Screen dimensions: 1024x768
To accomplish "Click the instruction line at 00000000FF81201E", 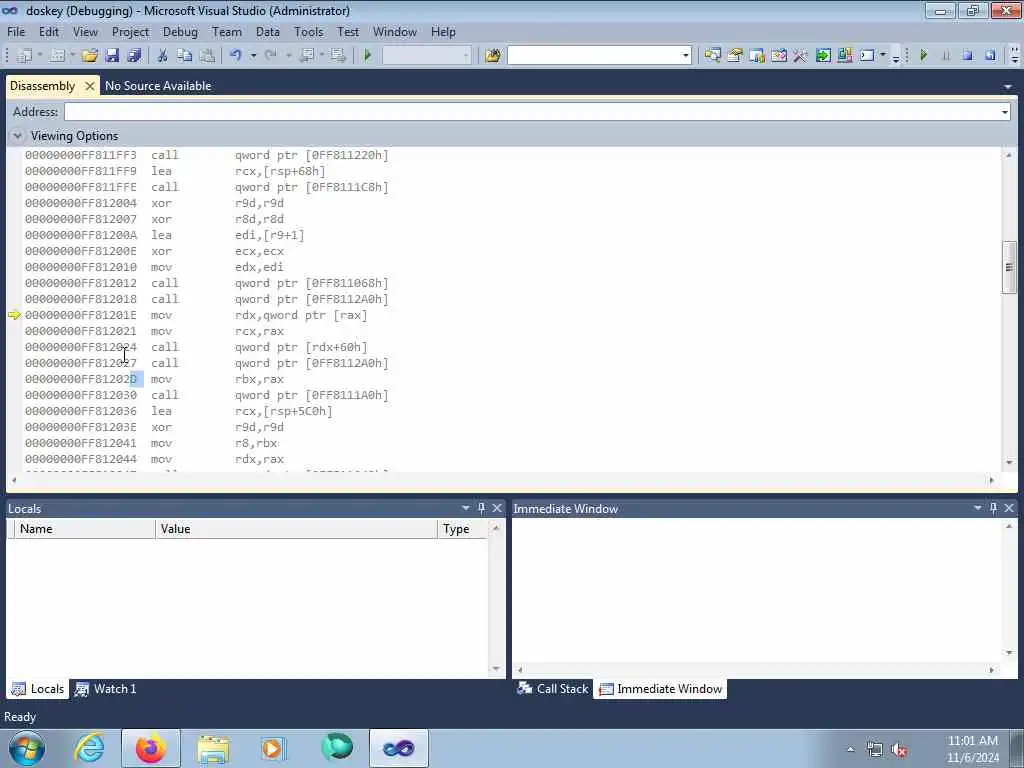I will pos(196,315).
